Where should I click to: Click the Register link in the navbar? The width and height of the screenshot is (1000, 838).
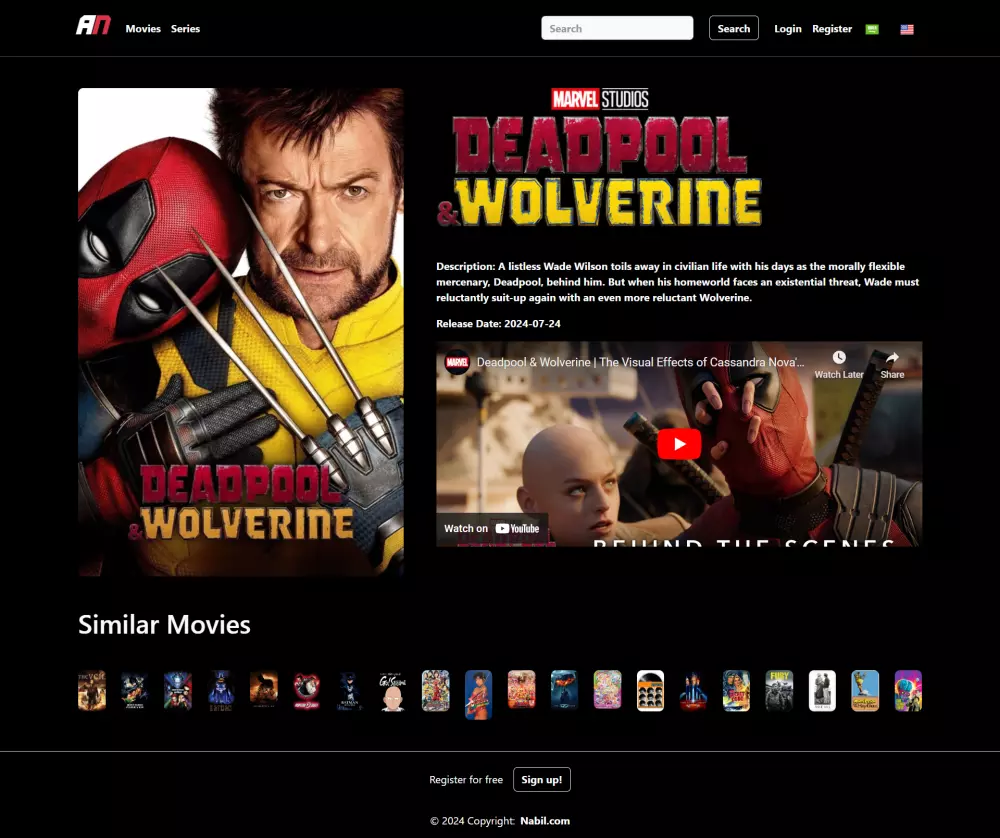832,29
